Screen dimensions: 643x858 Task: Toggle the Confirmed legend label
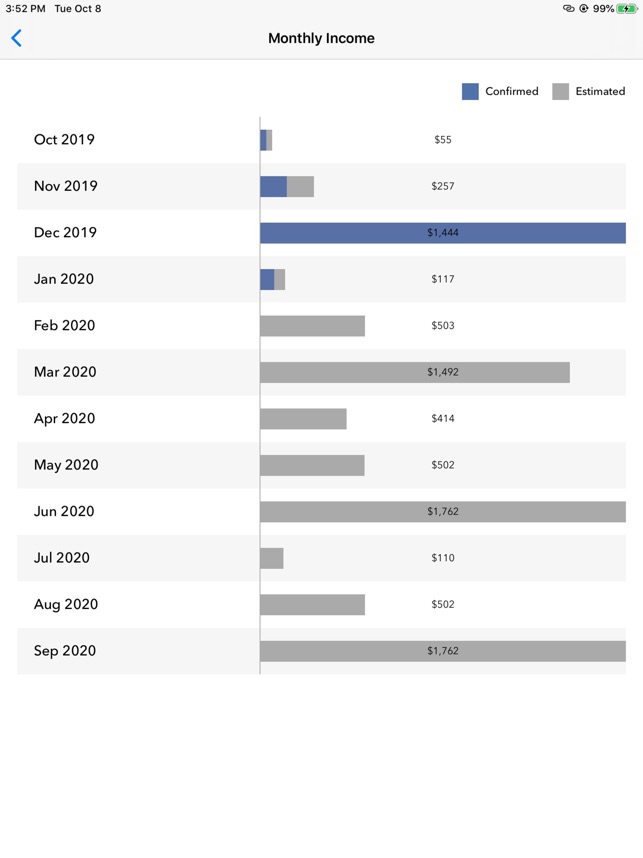tap(507, 91)
